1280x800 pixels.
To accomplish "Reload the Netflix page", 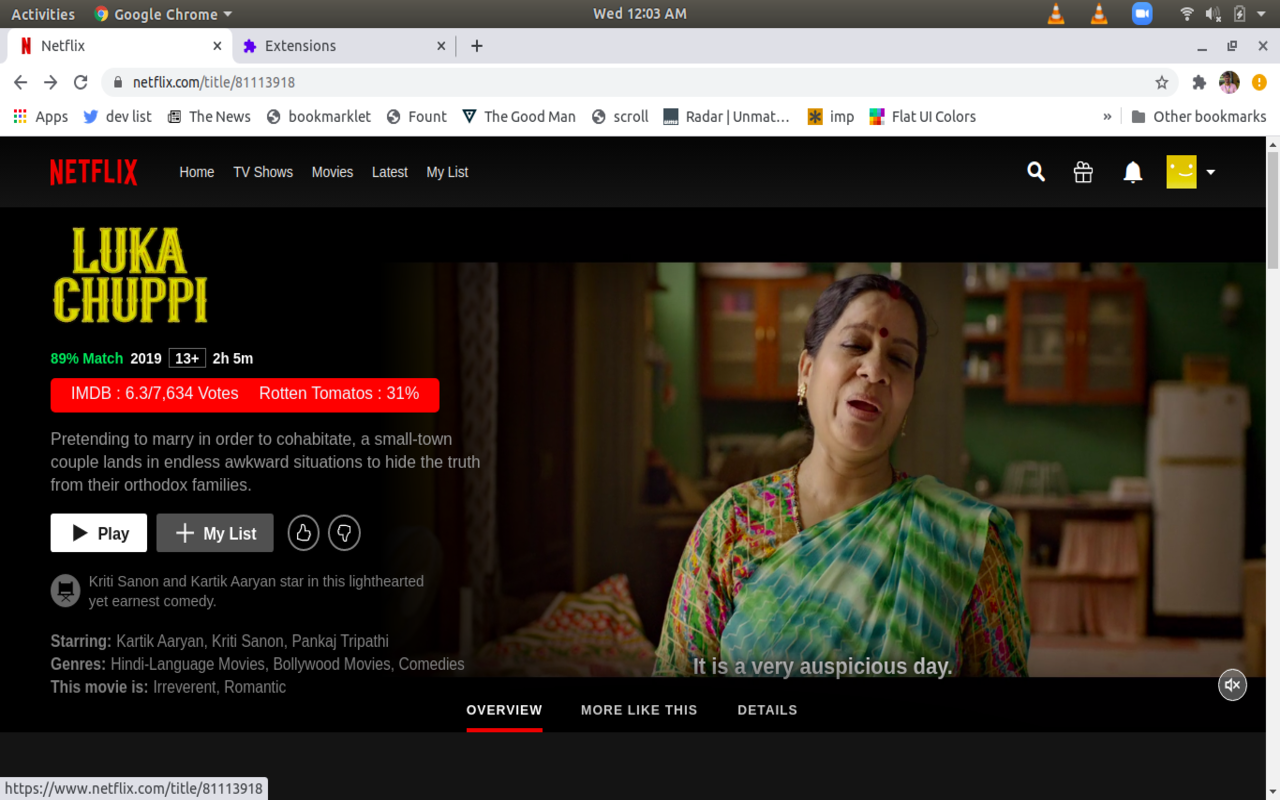I will (81, 82).
